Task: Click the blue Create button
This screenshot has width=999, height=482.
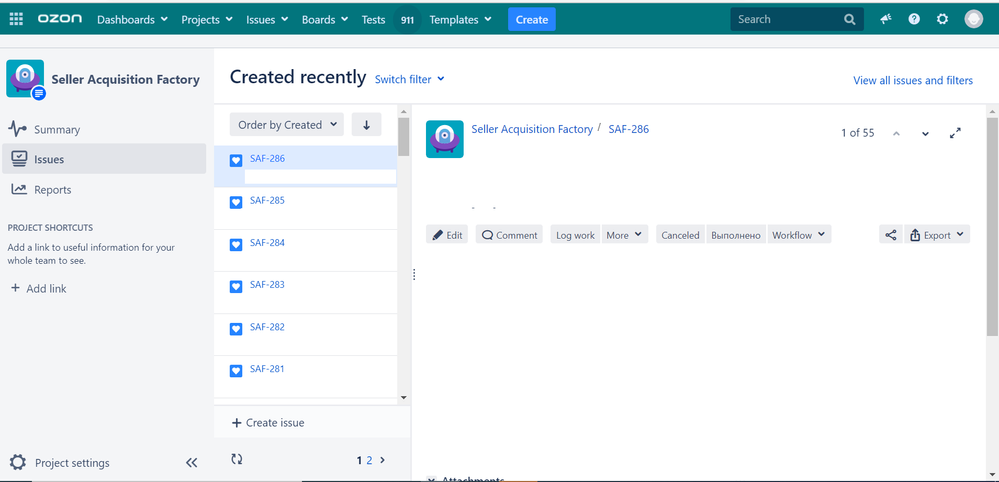Action: (x=532, y=20)
